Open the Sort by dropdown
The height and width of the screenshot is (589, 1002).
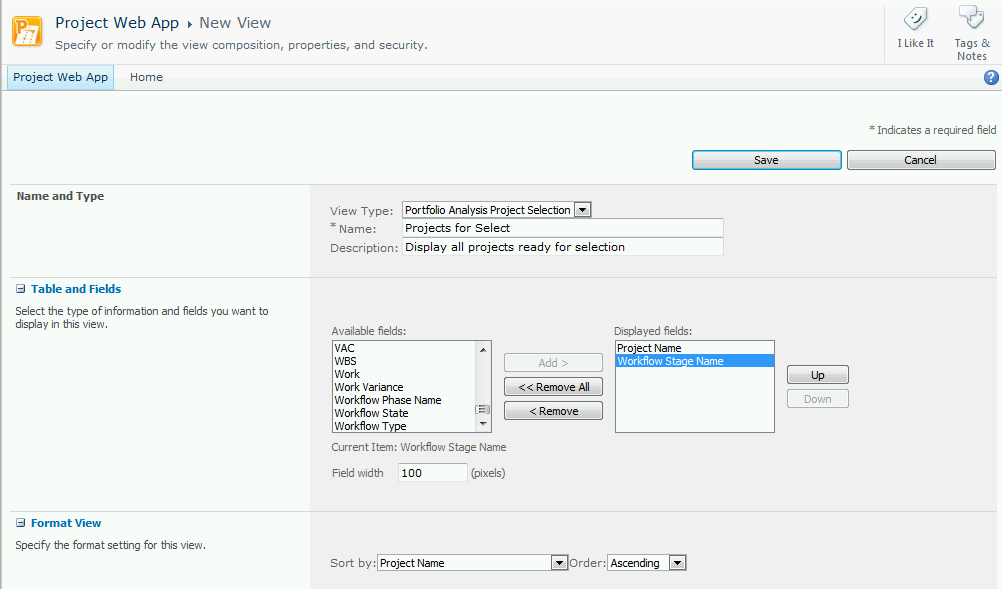coord(559,563)
